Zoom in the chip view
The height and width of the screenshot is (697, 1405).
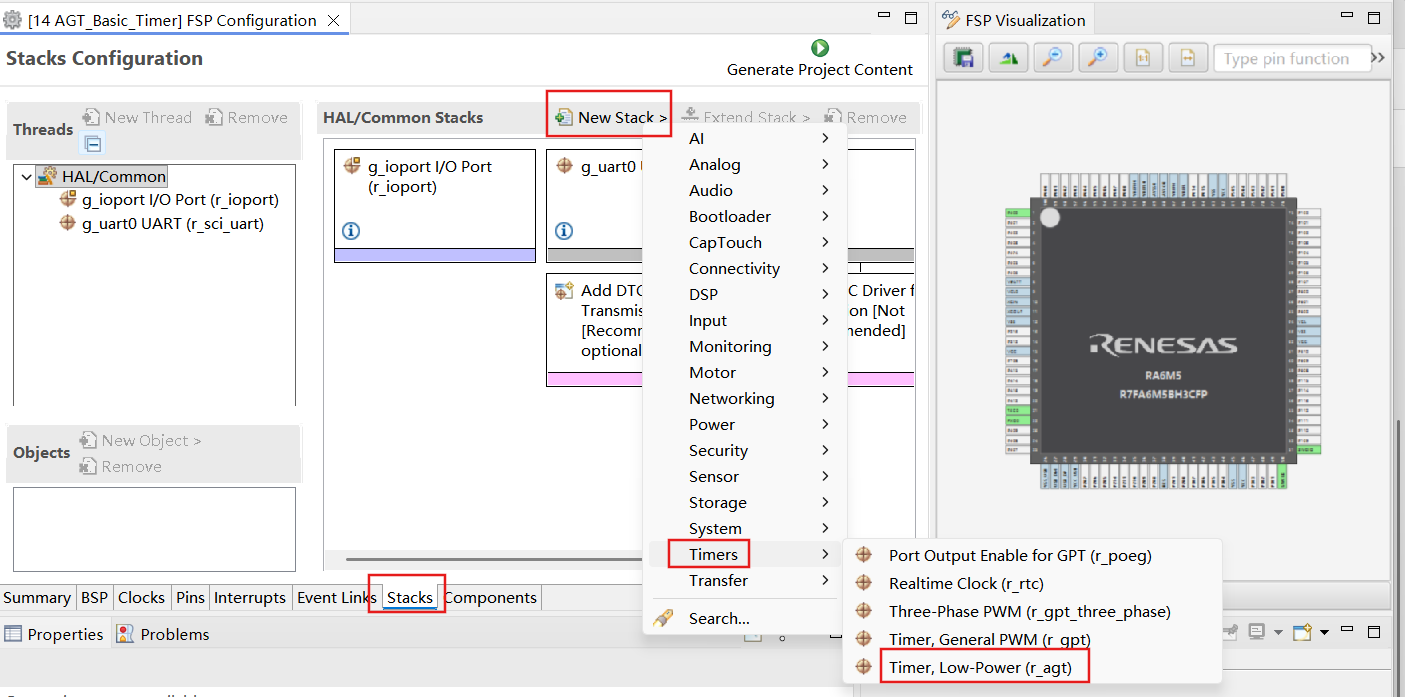coord(1097,58)
